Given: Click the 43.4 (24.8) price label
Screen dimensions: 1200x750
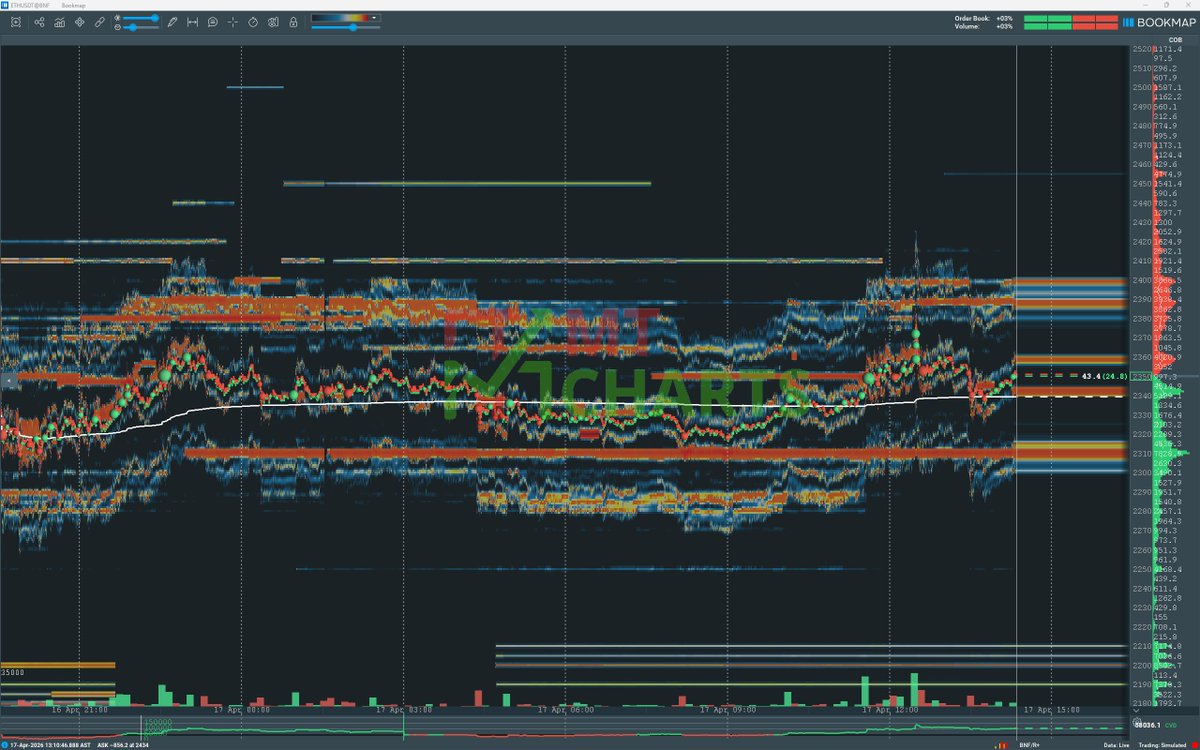Looking at the screenshot, I should (x=1105, y=376).
